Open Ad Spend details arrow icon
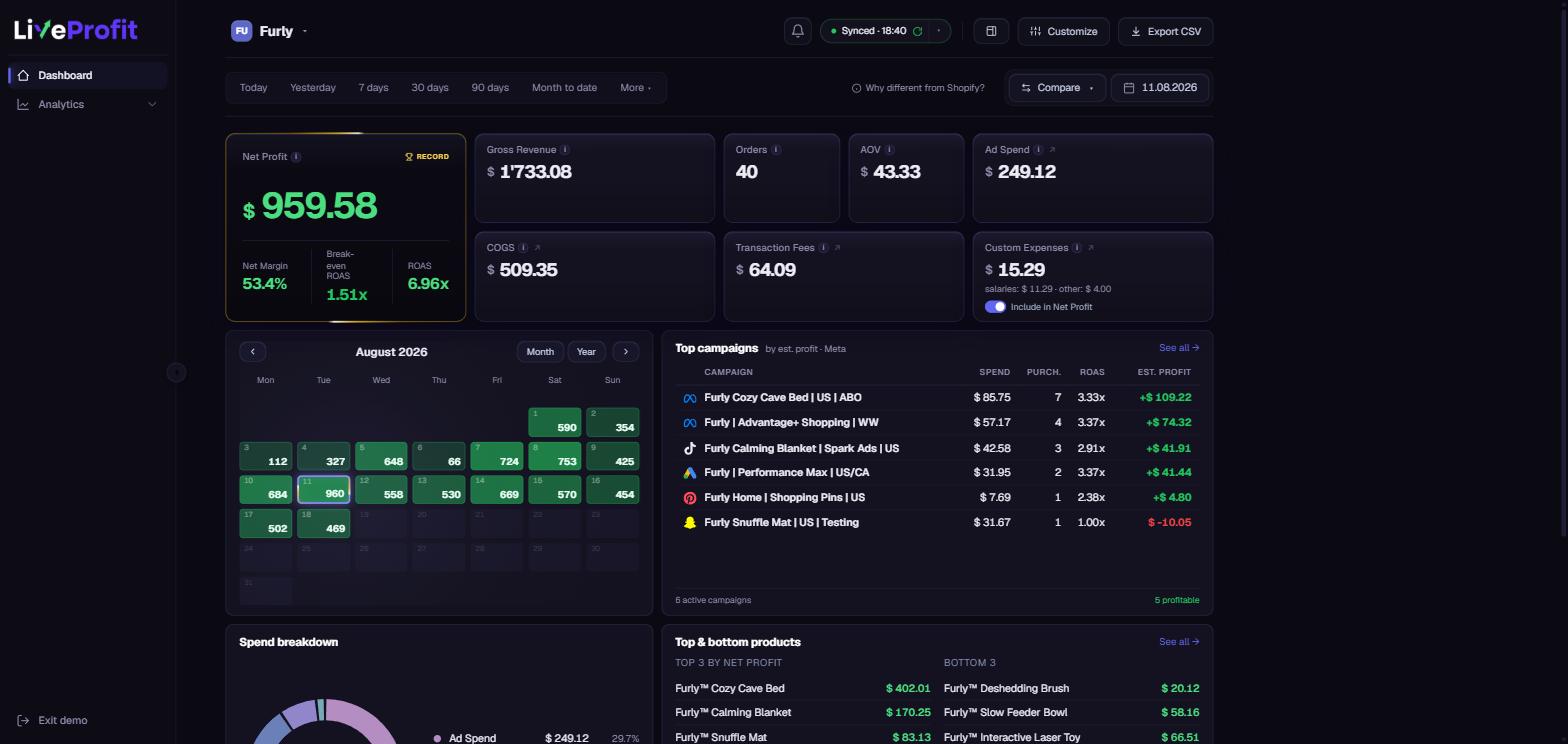Viewport: 1568px width, 744px height. [1052, 150]
